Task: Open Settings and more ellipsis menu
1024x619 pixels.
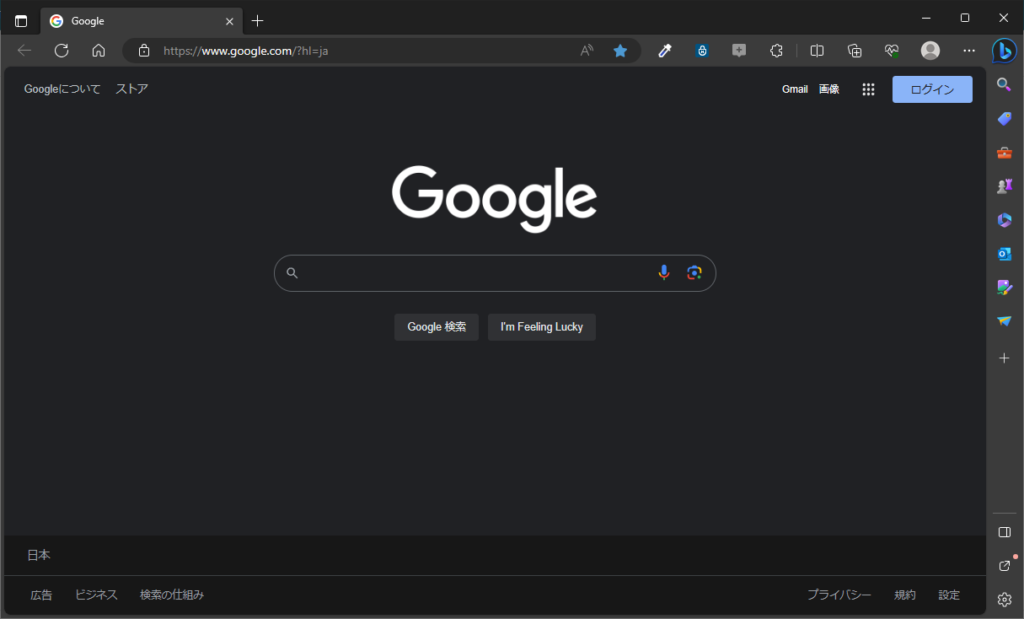Action: [x=969, y=50]
